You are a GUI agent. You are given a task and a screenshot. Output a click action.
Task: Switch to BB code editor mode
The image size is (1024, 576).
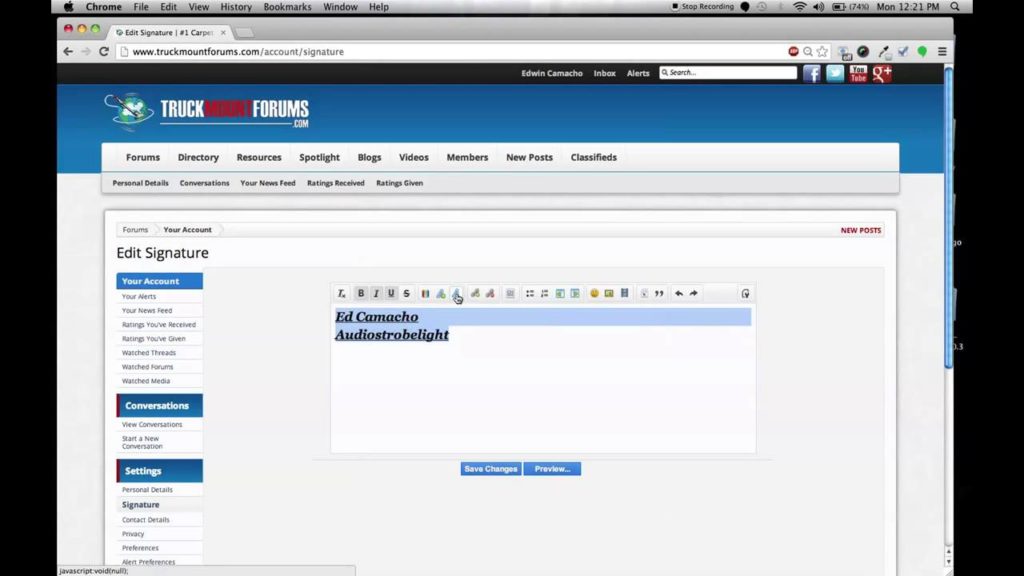click(745, 294)
